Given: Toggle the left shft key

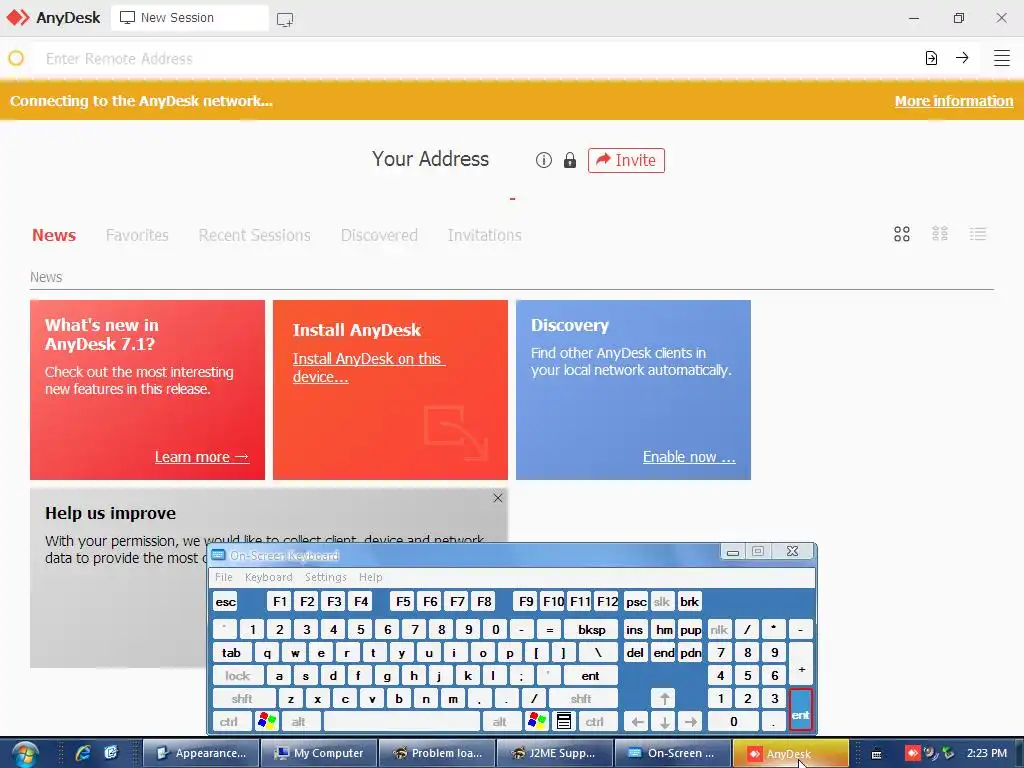Looking at the screenshot, I should click(242, 699).
